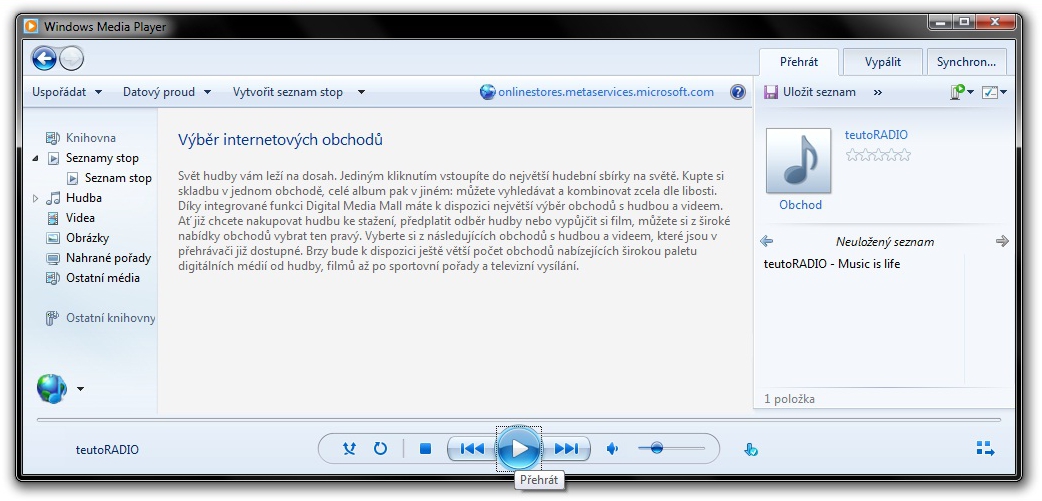The height and width of the screenshot is (501, 1042).
Task: Click Vytvořit seznam stop
Action: (288, 92)
